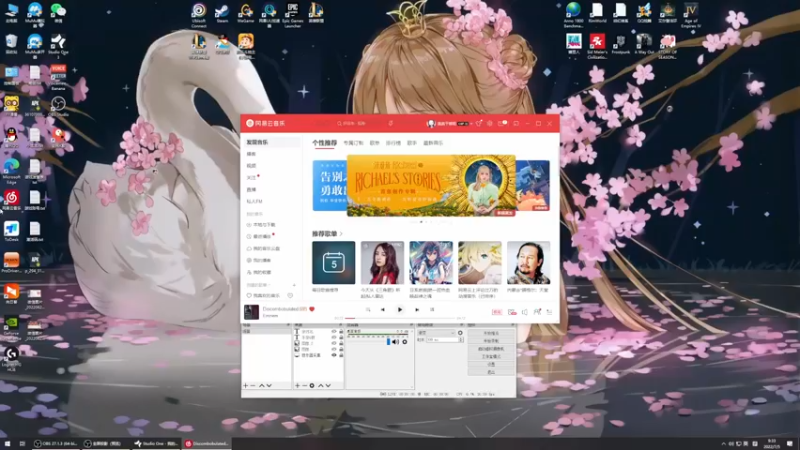Toggle visibility of 图像 2 source in OBS
800x450 pixels.
(334, 343)
